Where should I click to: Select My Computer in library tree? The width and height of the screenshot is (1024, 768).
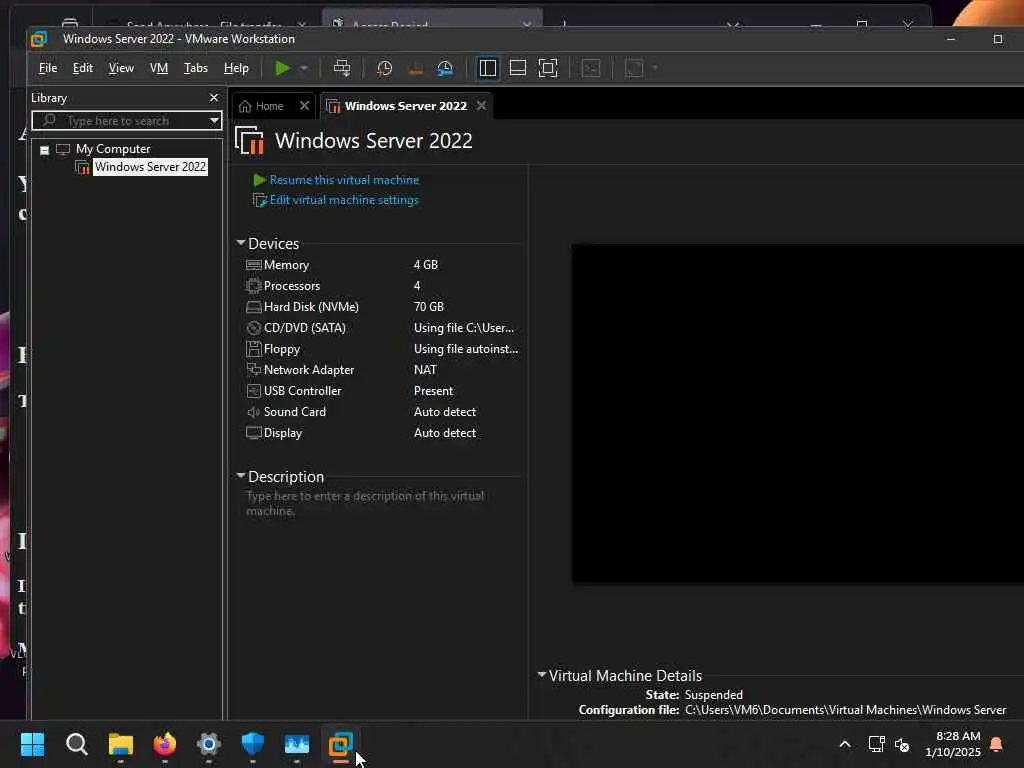[x=112, y=149]
